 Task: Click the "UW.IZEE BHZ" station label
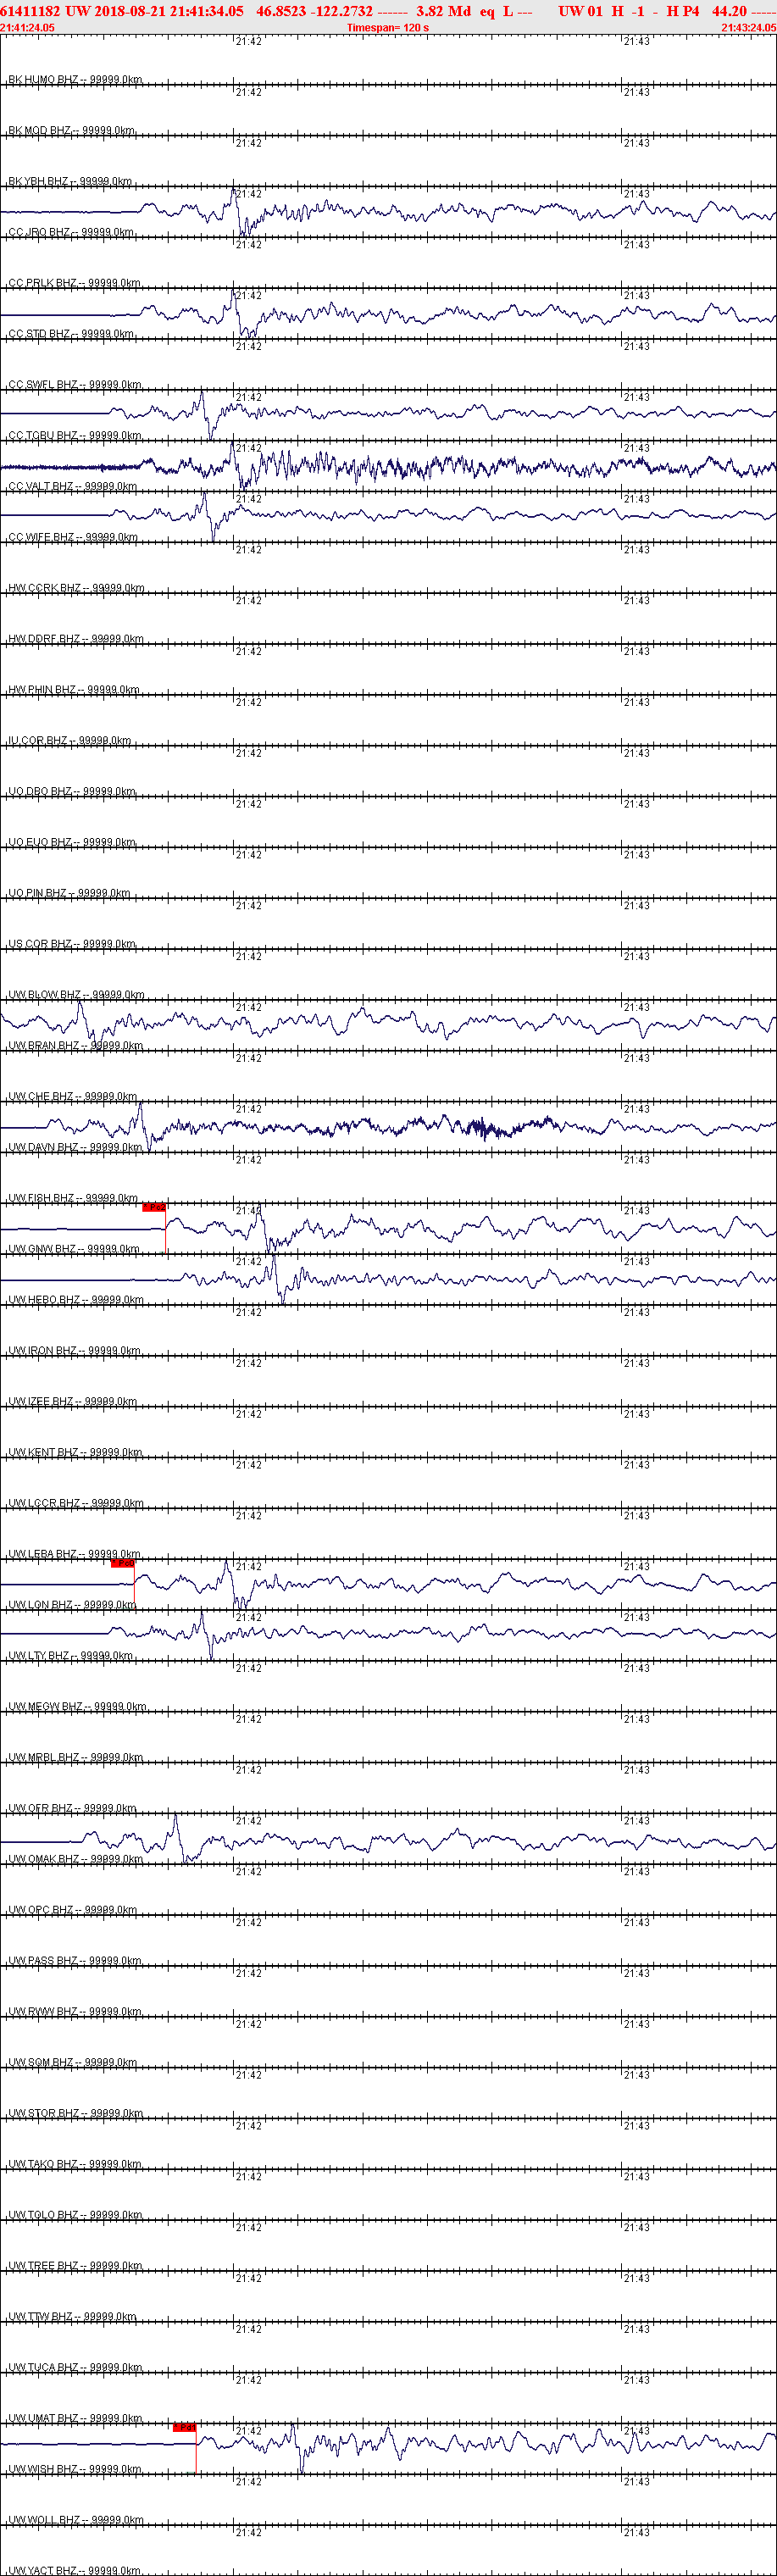point(41,1402)
